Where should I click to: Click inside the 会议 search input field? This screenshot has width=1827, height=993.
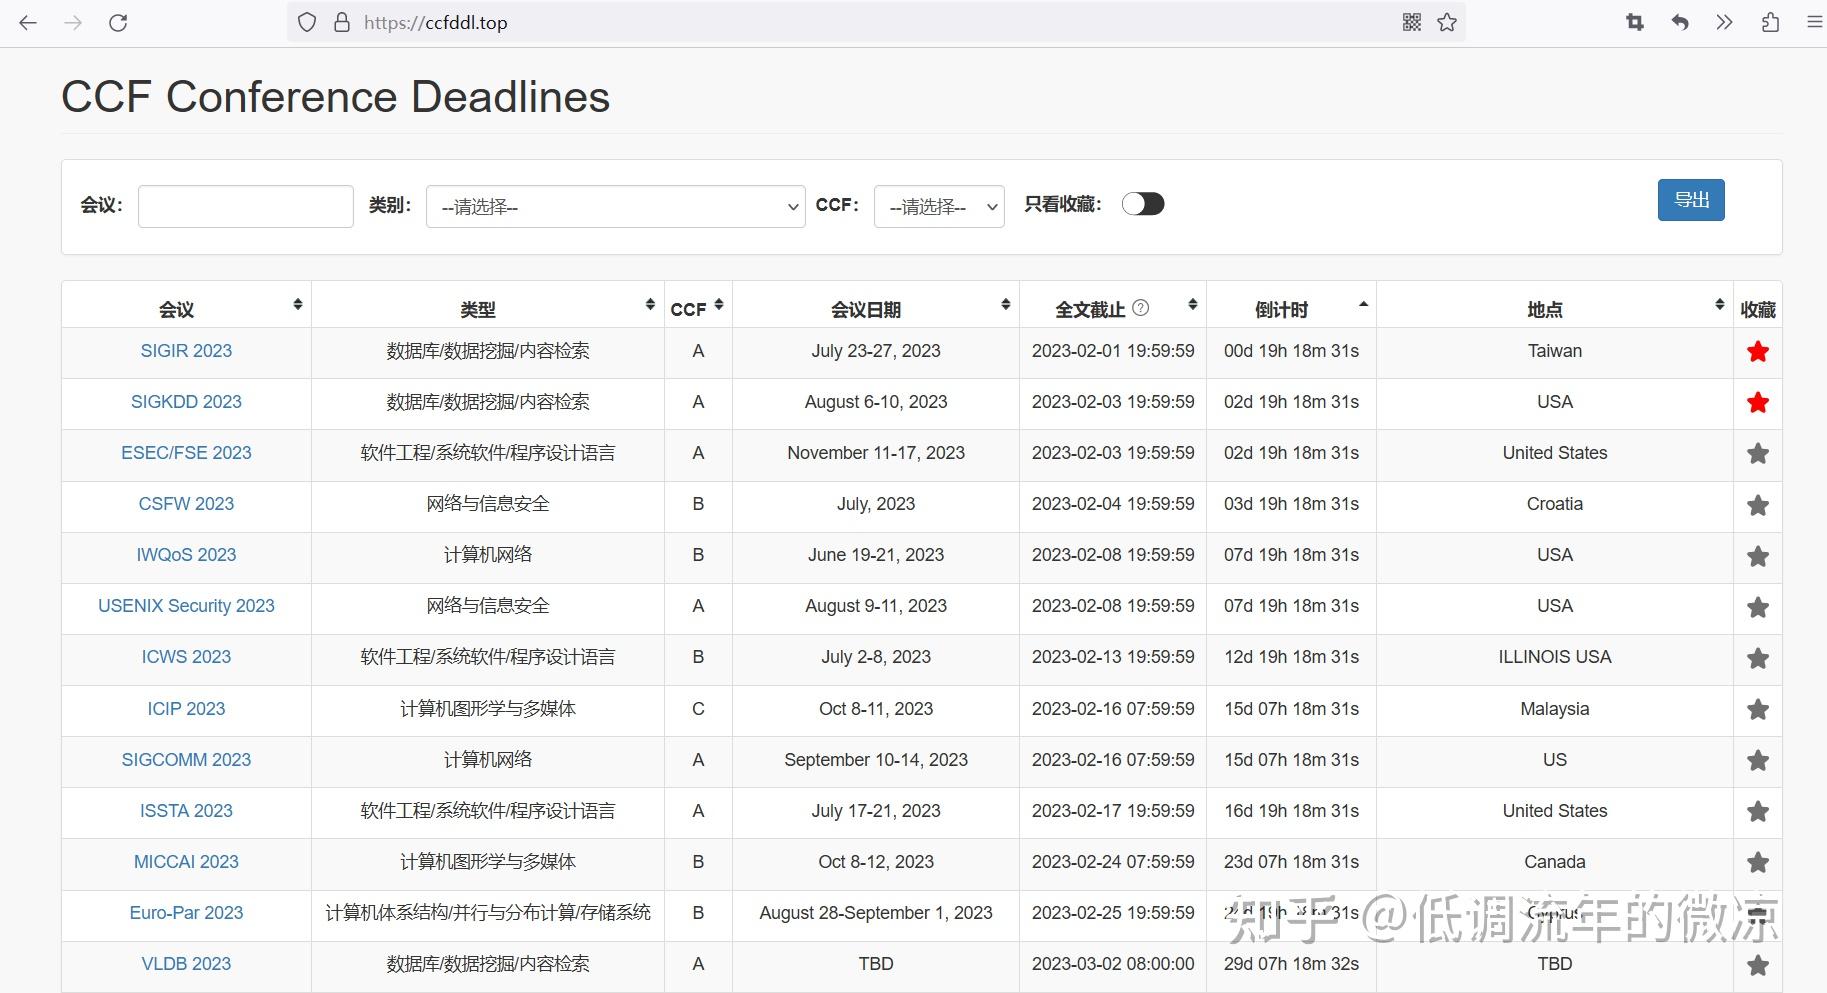[x=245, y=205]
